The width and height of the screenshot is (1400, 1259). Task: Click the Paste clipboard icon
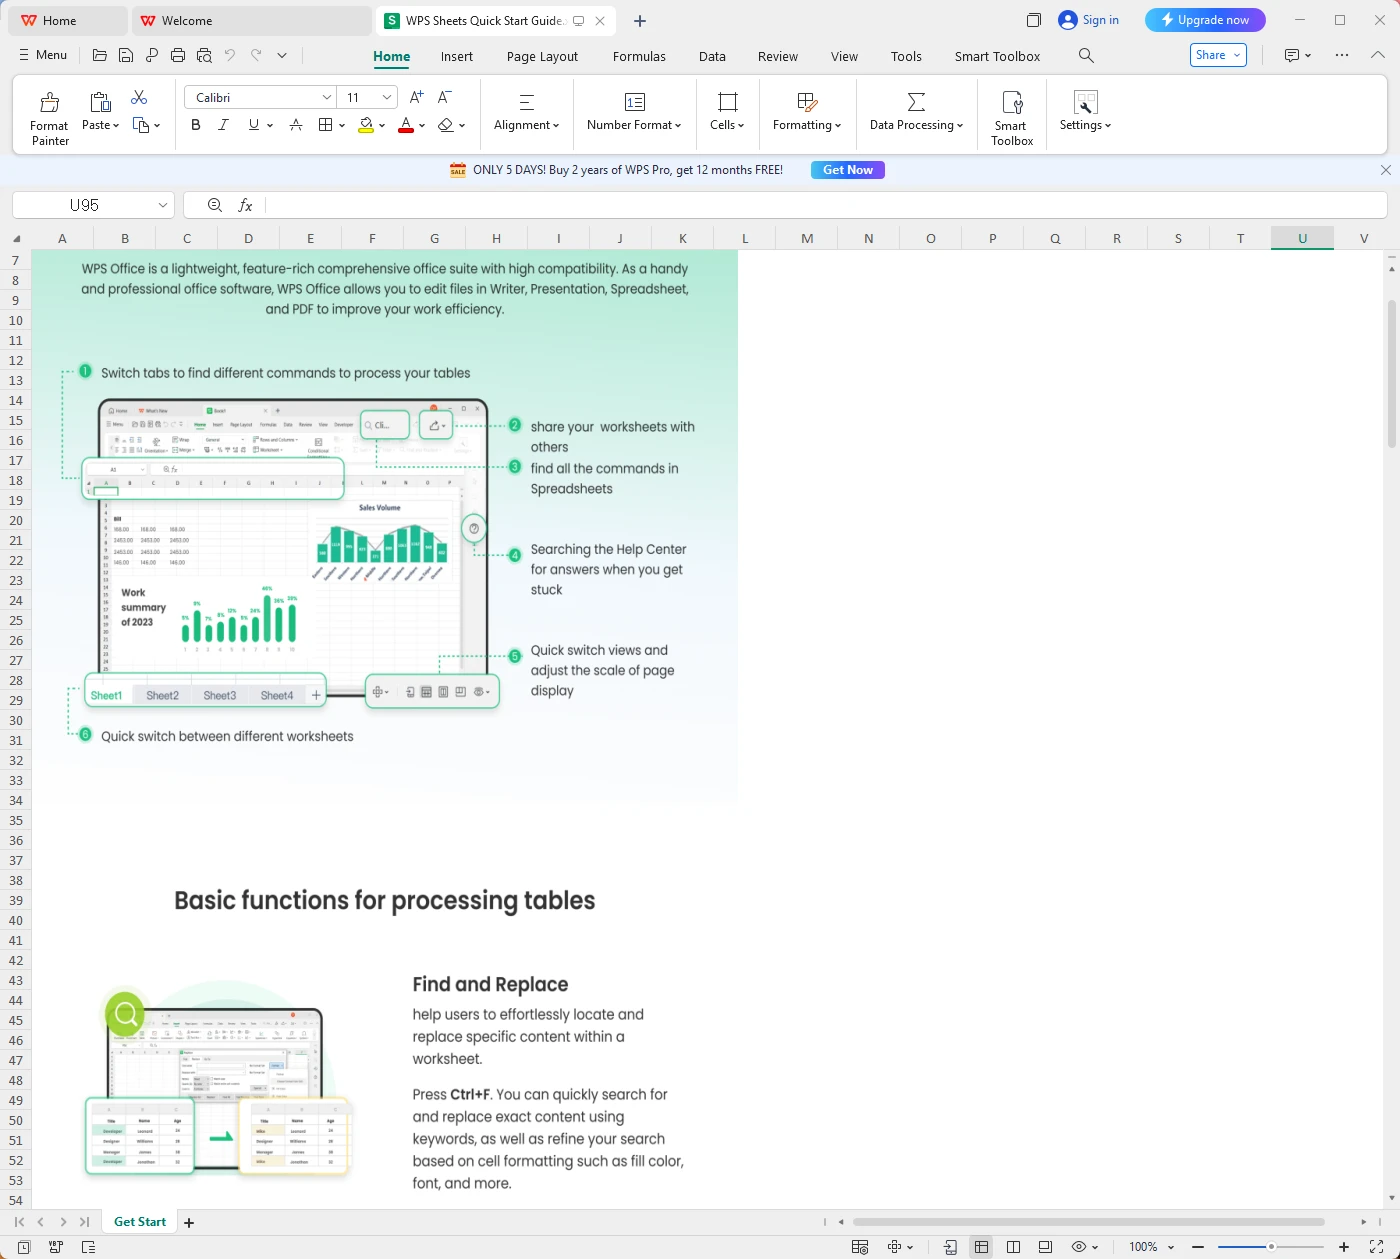[100, 102]
